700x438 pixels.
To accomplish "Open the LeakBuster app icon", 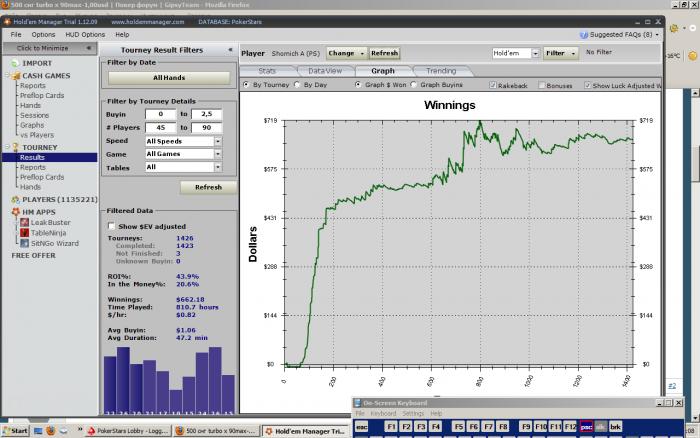I will click(x=24, y=221).
